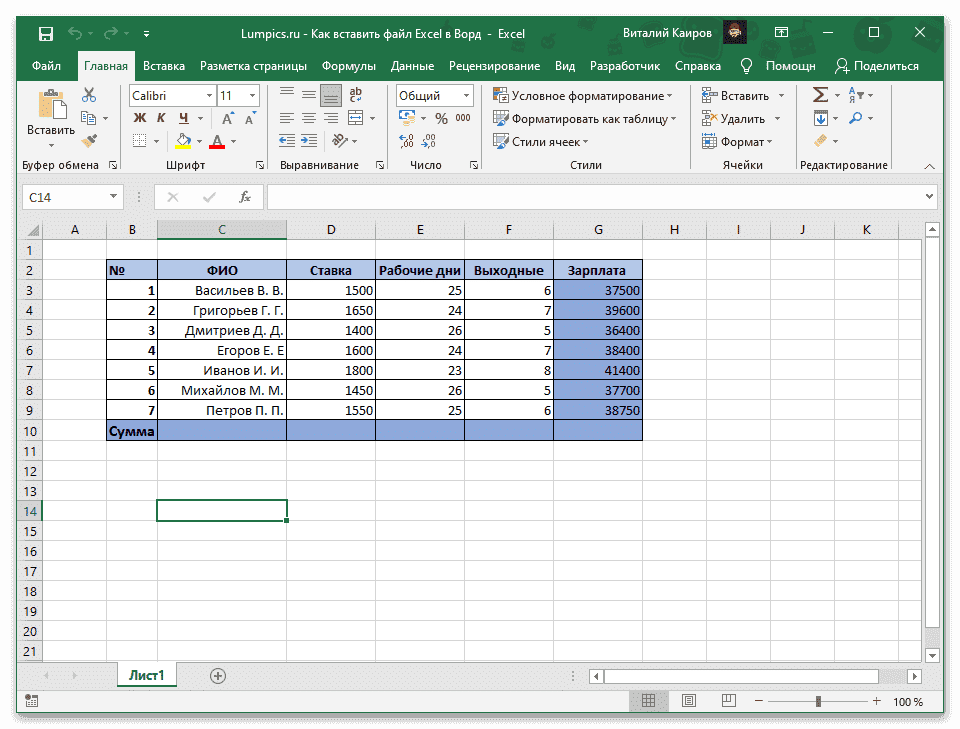Click the AutoSum (Σ) icon
Screen dimensions: 960x729
(x=820, y=94)
